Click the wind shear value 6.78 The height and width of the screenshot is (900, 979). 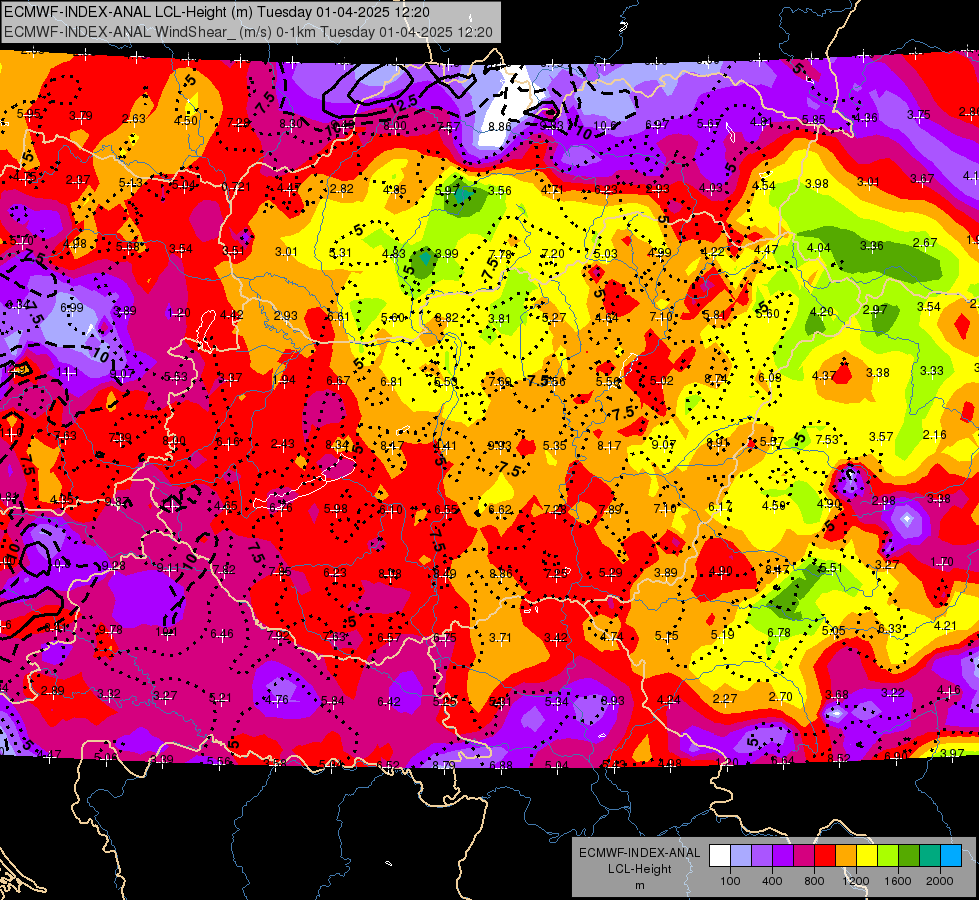(779, 633)
